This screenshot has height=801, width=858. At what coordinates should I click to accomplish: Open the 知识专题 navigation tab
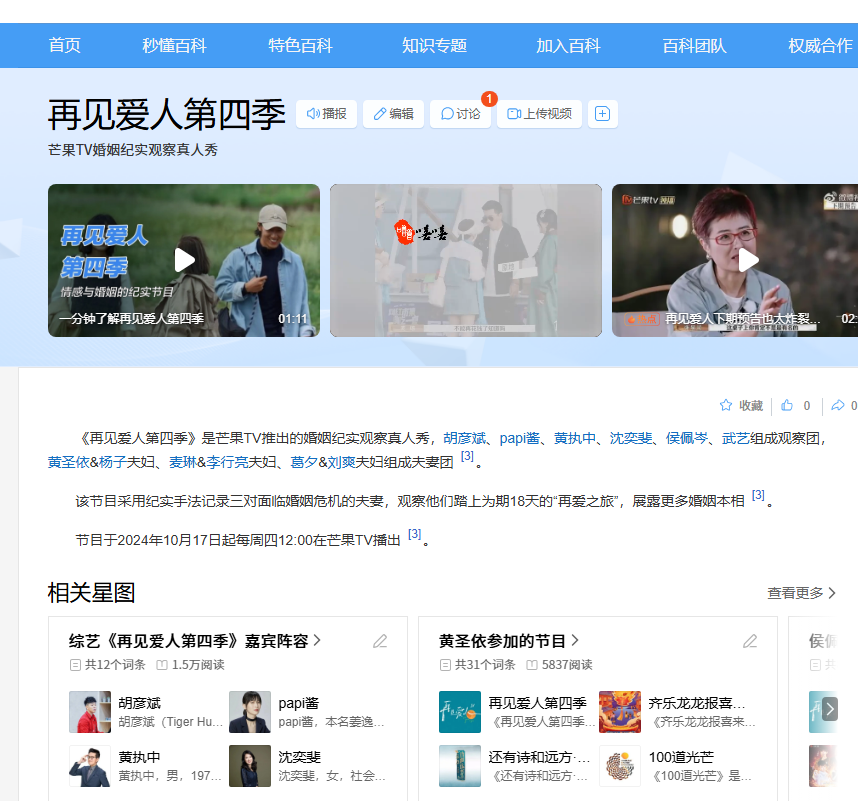click(x=434, y=45)
